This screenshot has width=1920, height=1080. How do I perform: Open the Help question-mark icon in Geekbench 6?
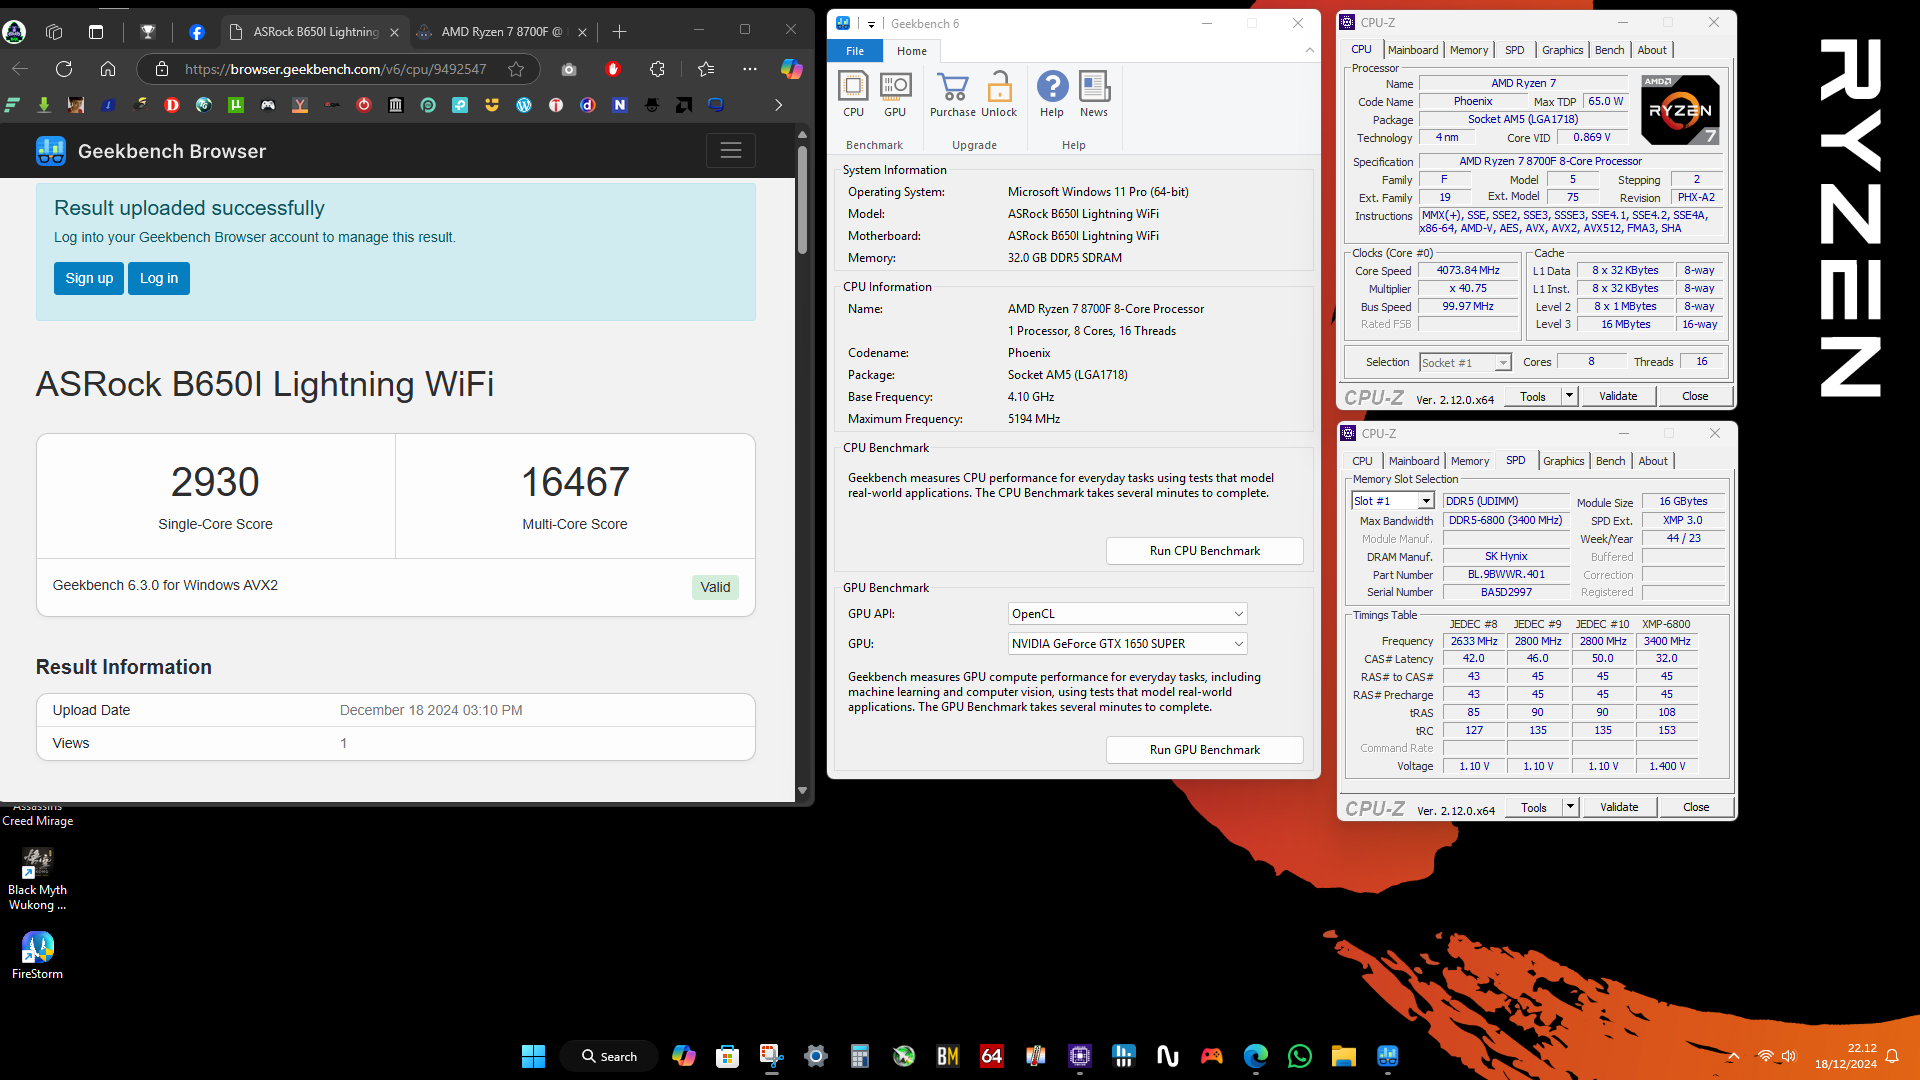[1052, 94]
